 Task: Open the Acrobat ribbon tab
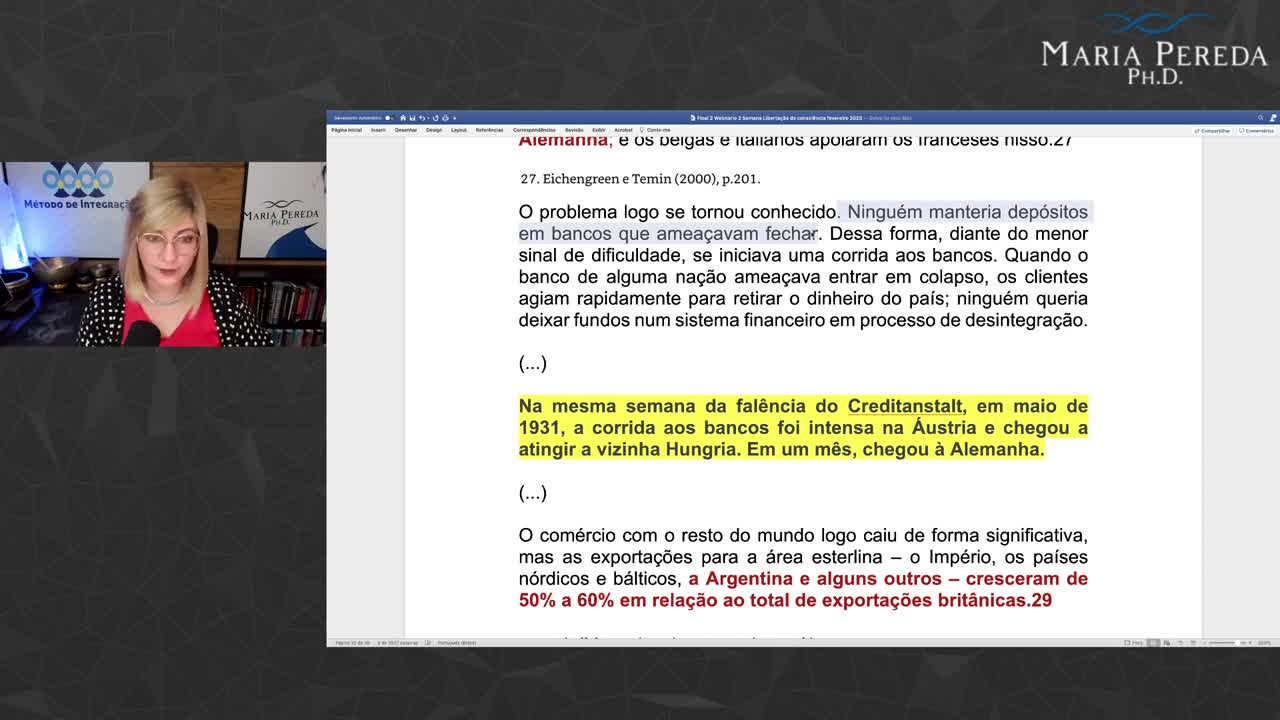coord(623,130)
